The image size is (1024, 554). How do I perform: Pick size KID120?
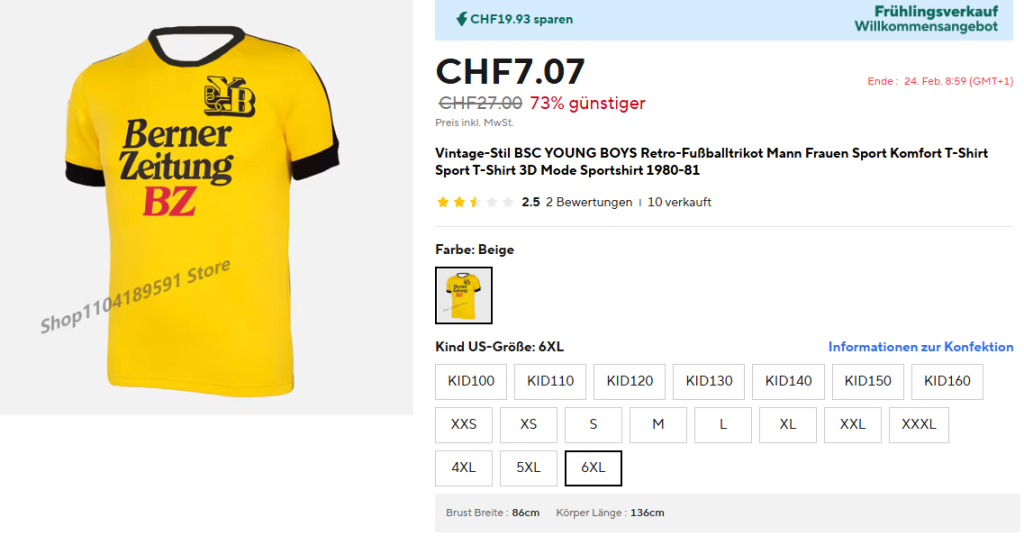(629, 381)
